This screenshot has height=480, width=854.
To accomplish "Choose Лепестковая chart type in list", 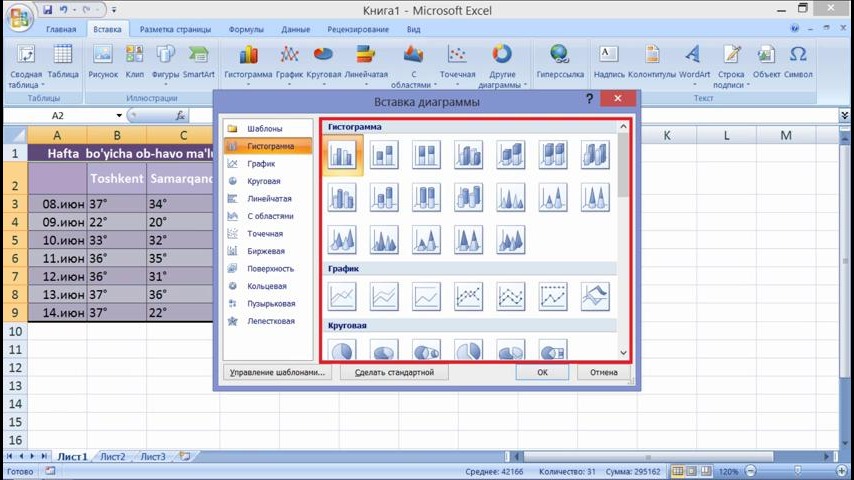I will pyautogui.click(x=270, y=321).
